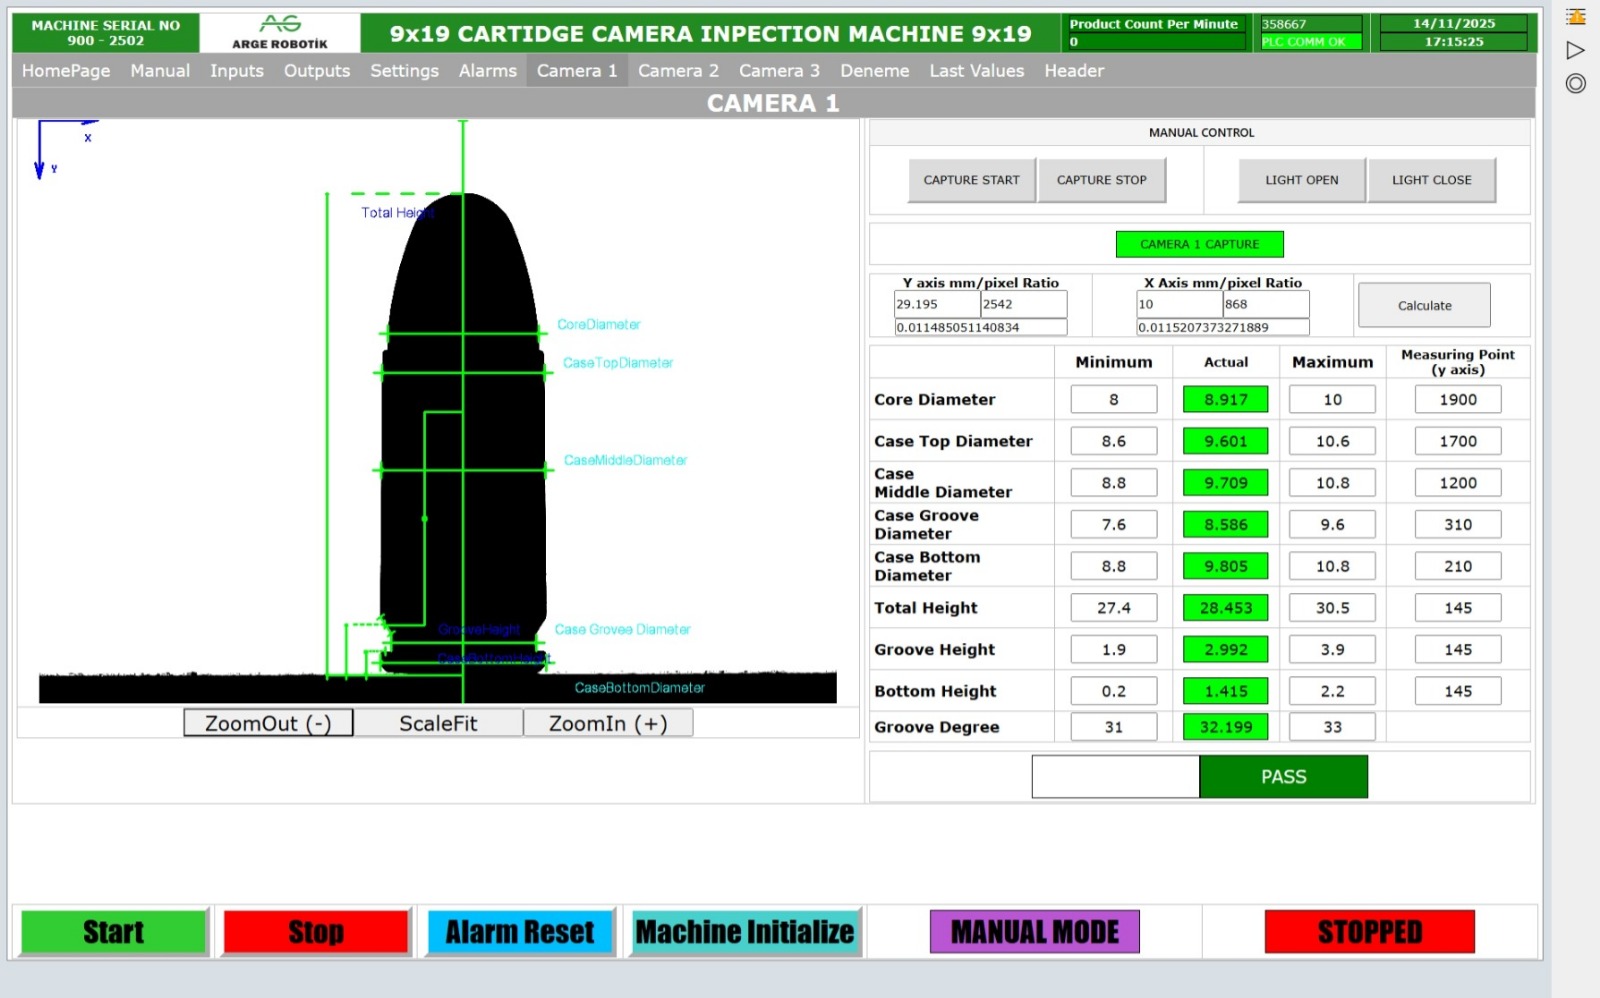This screenshot has height=998, width=1600.
Task: Open the Camera 2 tab
Action: 678,71
